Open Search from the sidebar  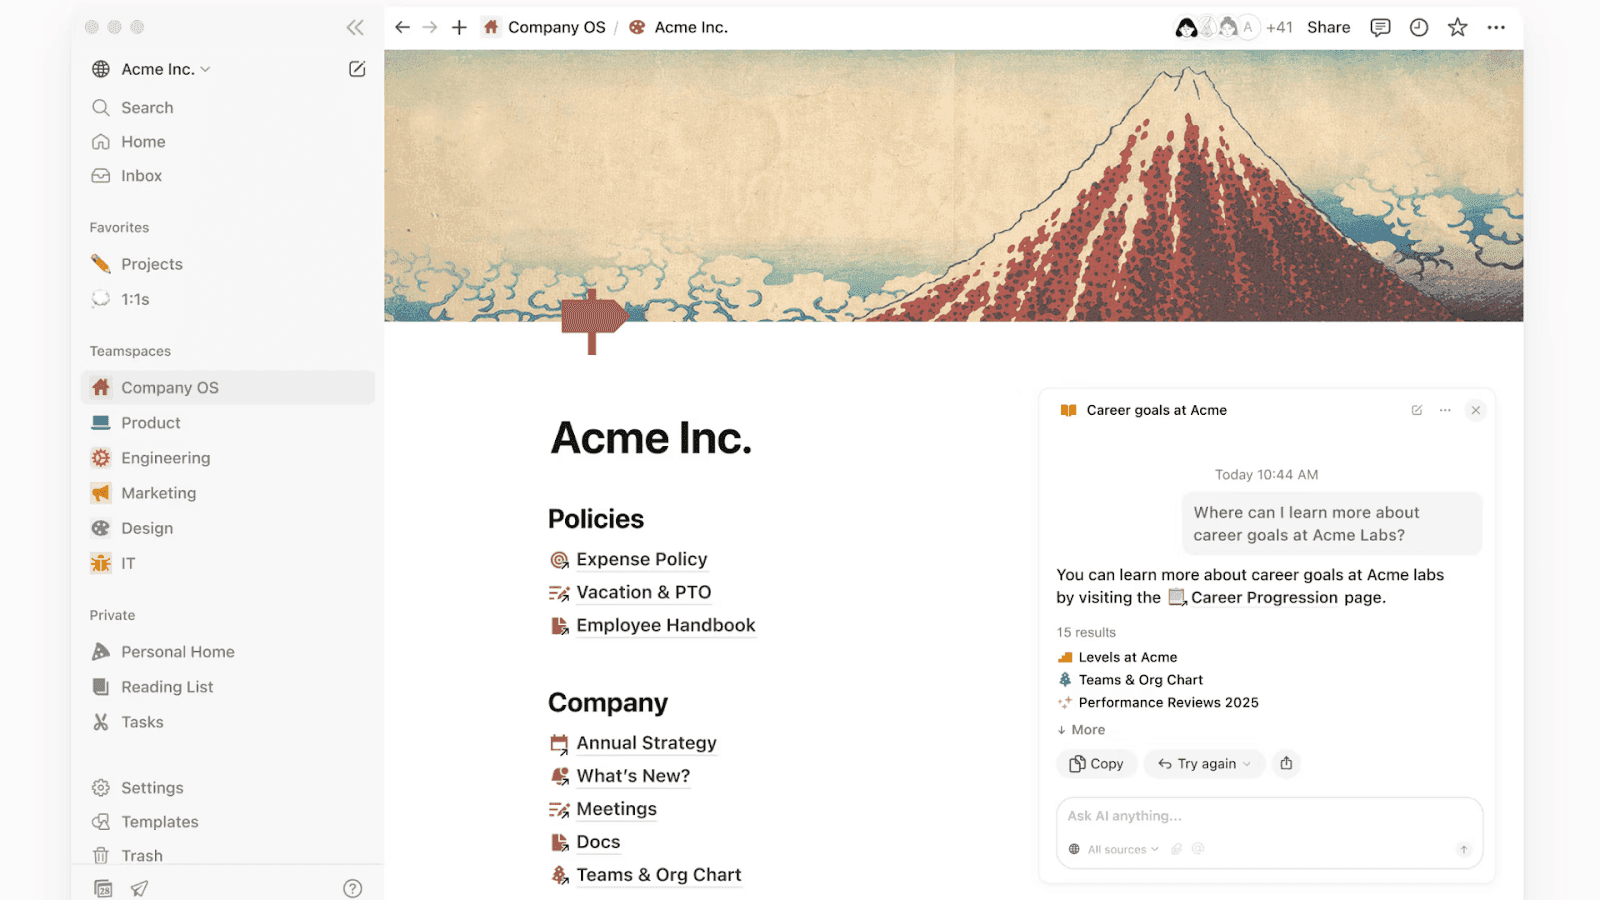coord(147,107)
